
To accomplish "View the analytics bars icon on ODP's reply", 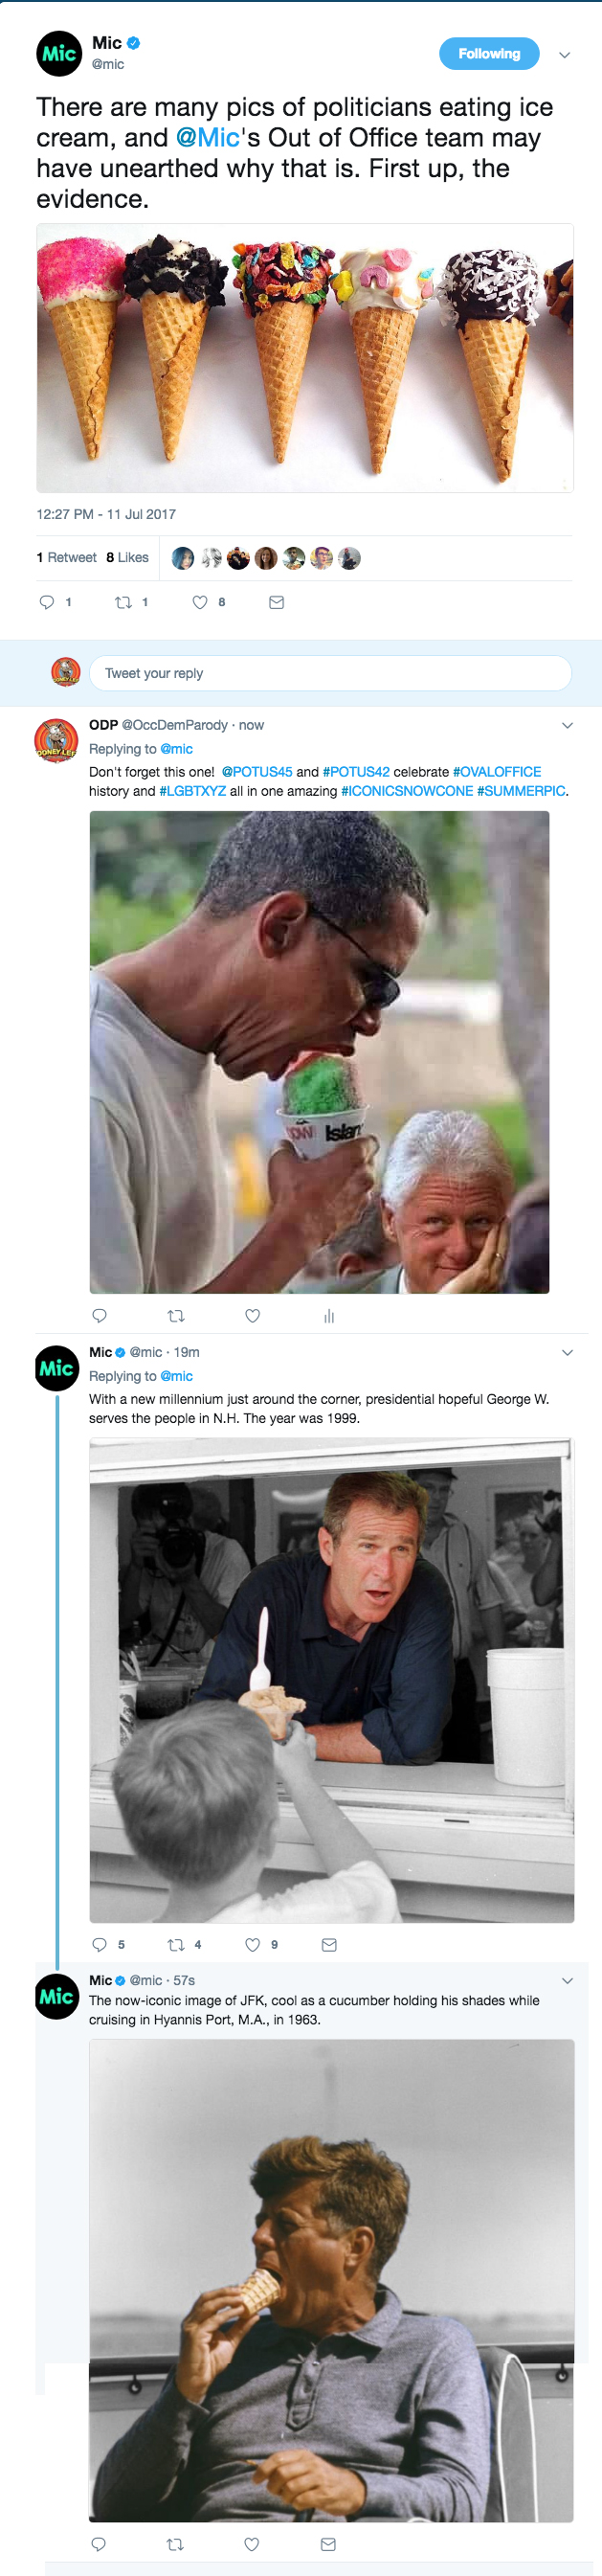I will pyautogui.click(x=329, y=1317).
